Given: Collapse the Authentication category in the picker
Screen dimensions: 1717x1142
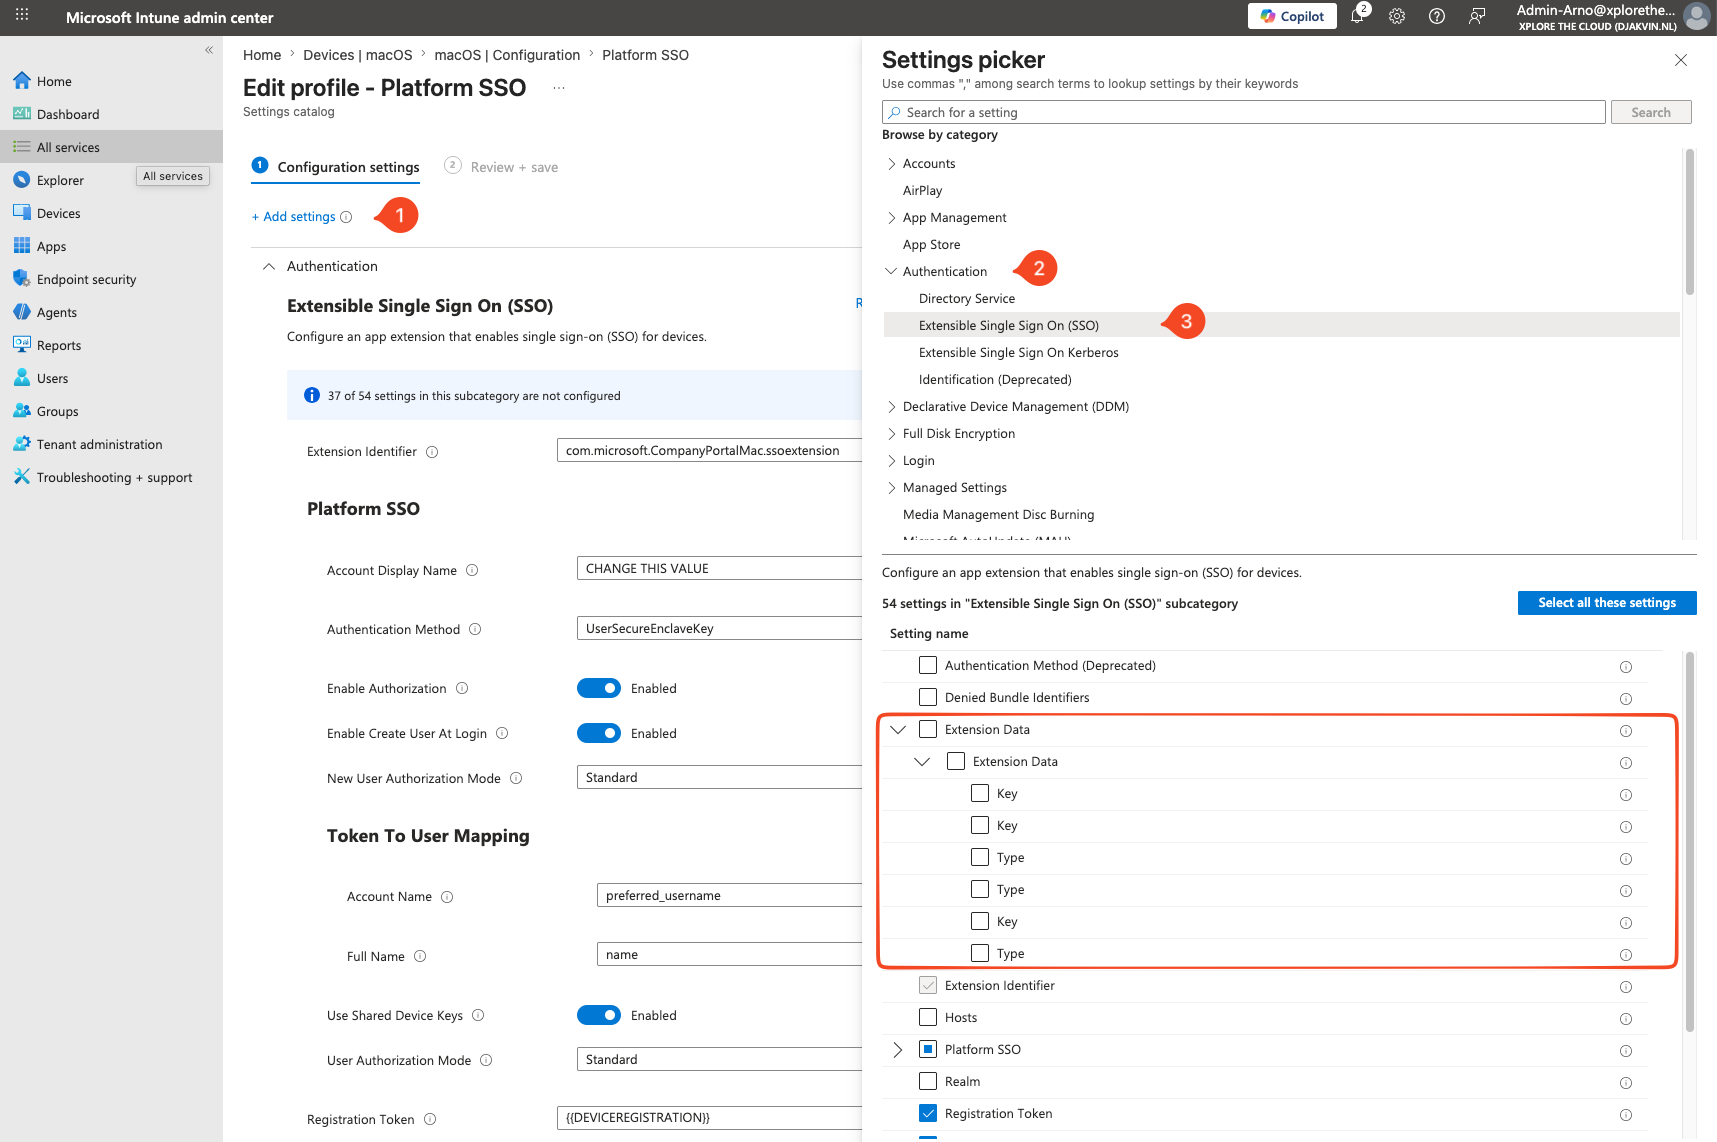Looking at the screenshot, I should tap(891, 270).
